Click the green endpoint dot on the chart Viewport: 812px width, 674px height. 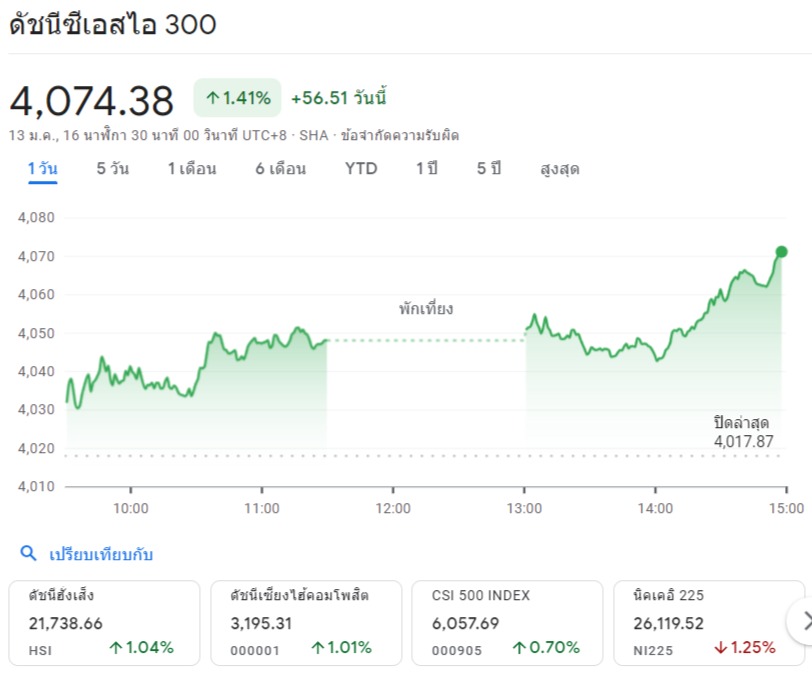pos(781,252)
